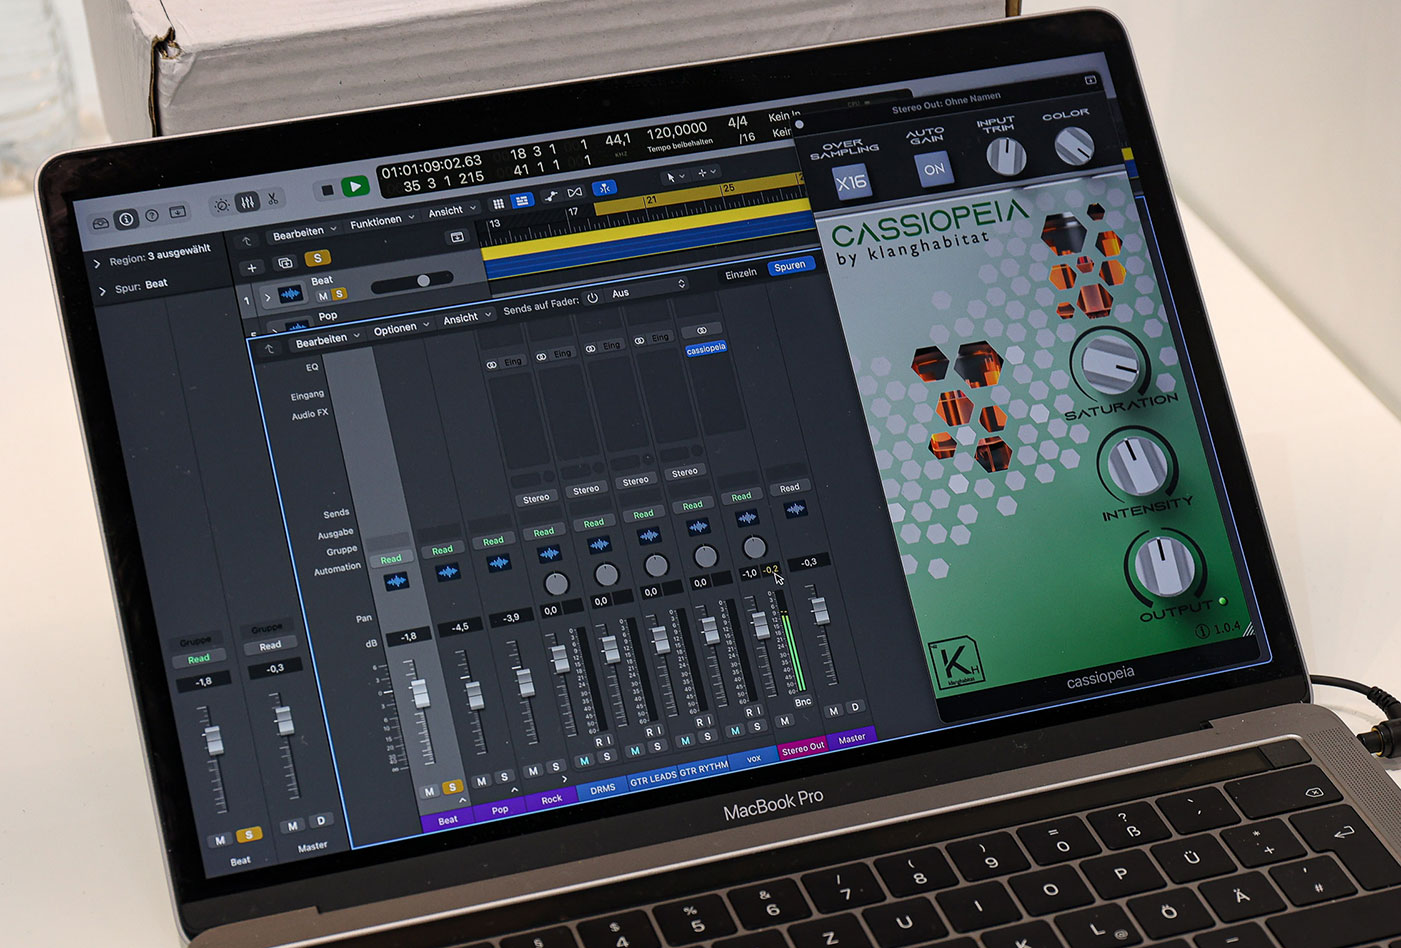Image resolution: width=1401 pixels, height=948 pixels.
Task: Adjust Beat track header volume slider
Action: tap(413, 283)
